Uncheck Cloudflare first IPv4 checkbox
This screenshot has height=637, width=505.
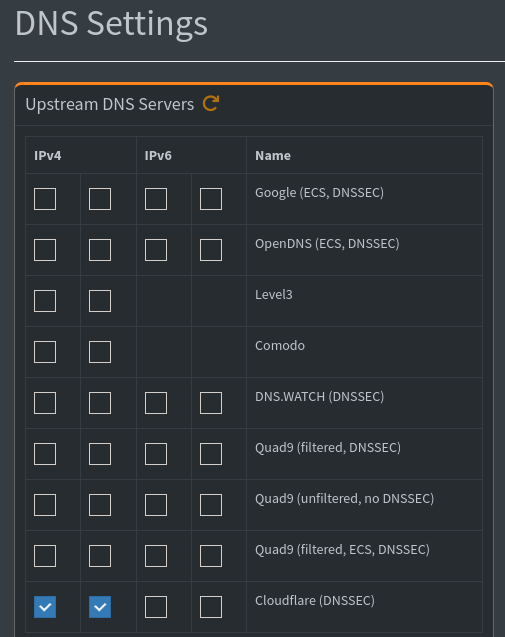45,607
